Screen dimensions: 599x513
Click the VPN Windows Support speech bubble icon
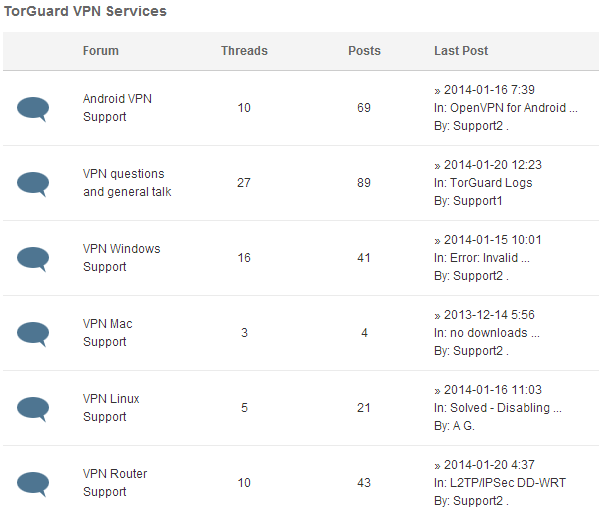coord(33,259)
